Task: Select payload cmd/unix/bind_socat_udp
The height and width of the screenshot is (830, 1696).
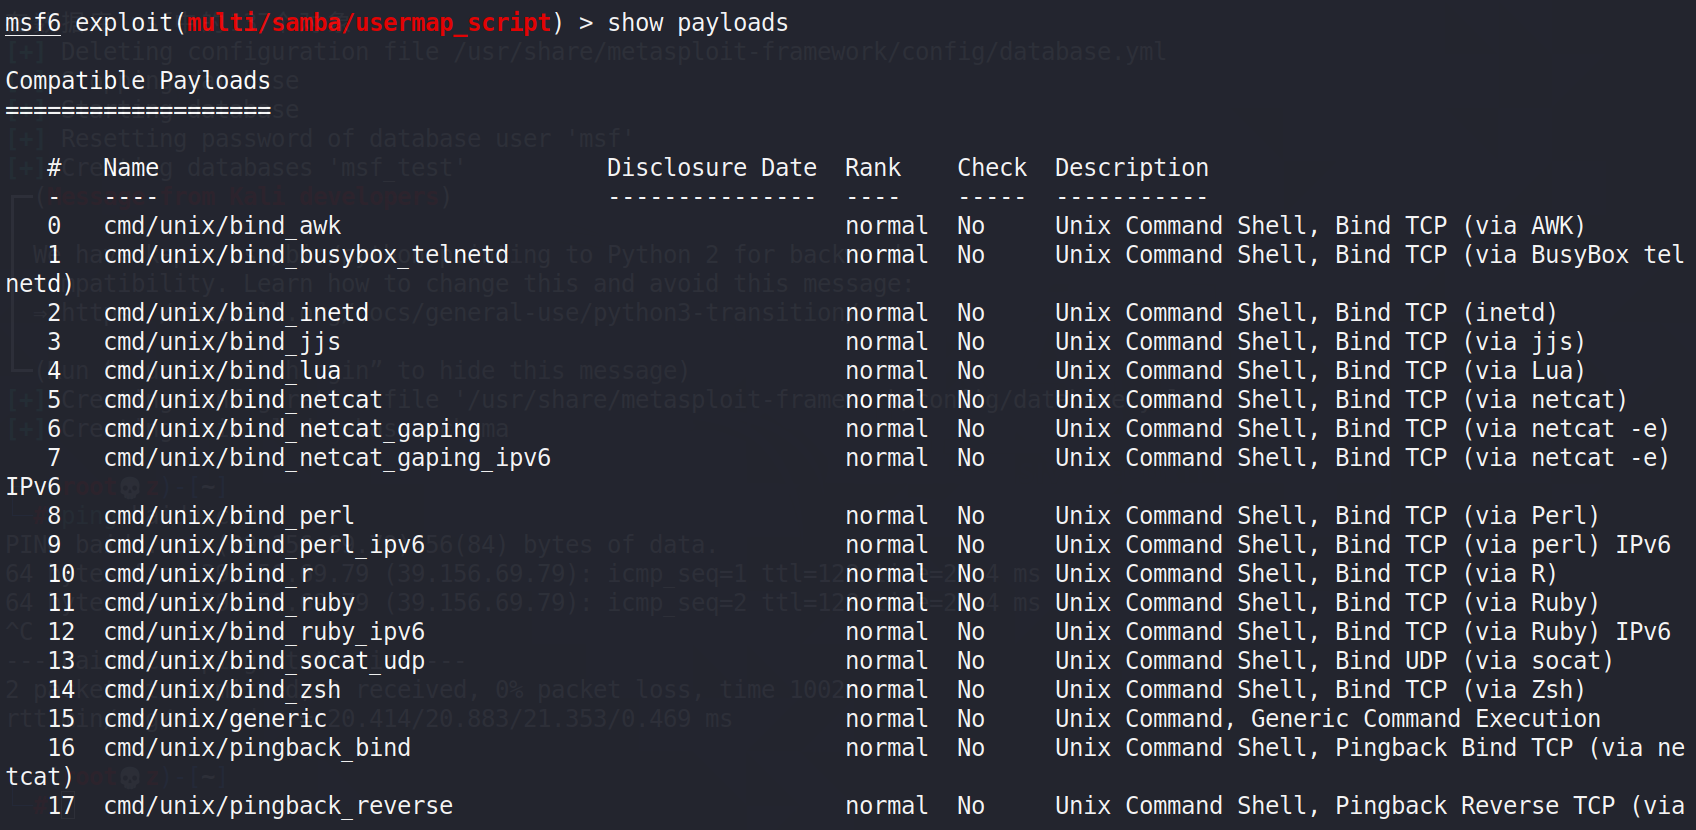Action: (264, 661)
